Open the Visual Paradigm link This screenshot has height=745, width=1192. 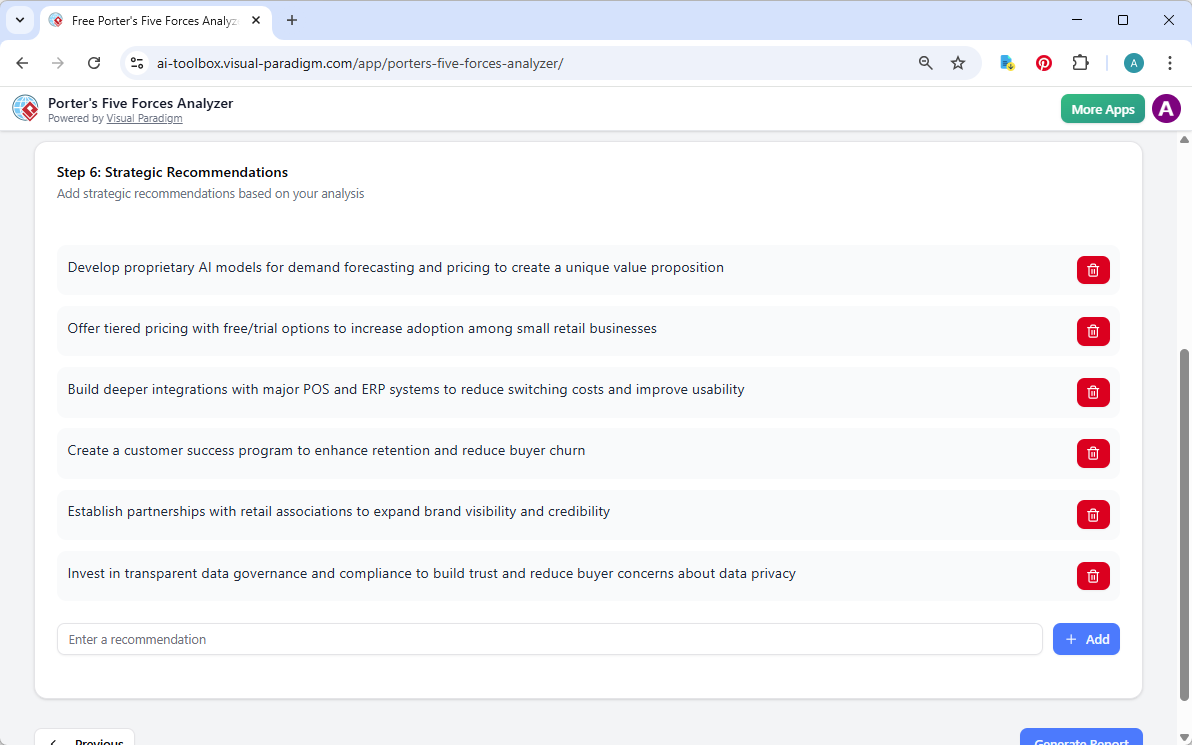coord(144,117)
